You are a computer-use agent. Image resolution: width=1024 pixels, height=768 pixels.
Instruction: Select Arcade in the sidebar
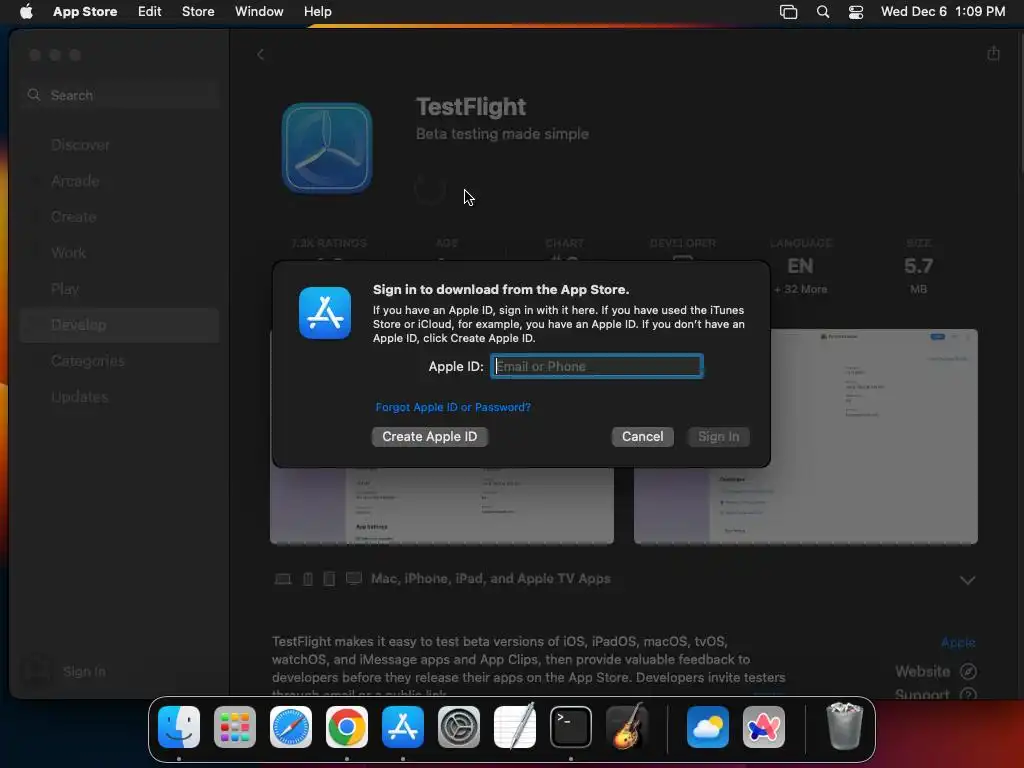(120, 181)
